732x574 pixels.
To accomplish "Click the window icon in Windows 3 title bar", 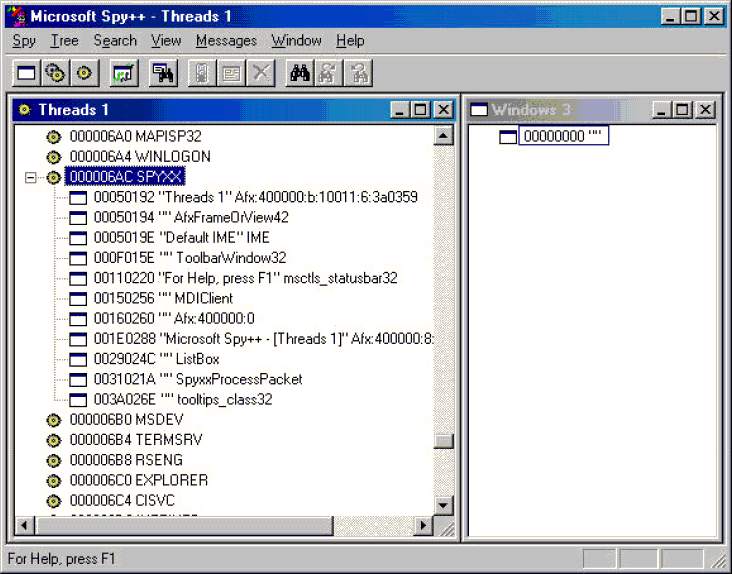I will coord(479,110).
